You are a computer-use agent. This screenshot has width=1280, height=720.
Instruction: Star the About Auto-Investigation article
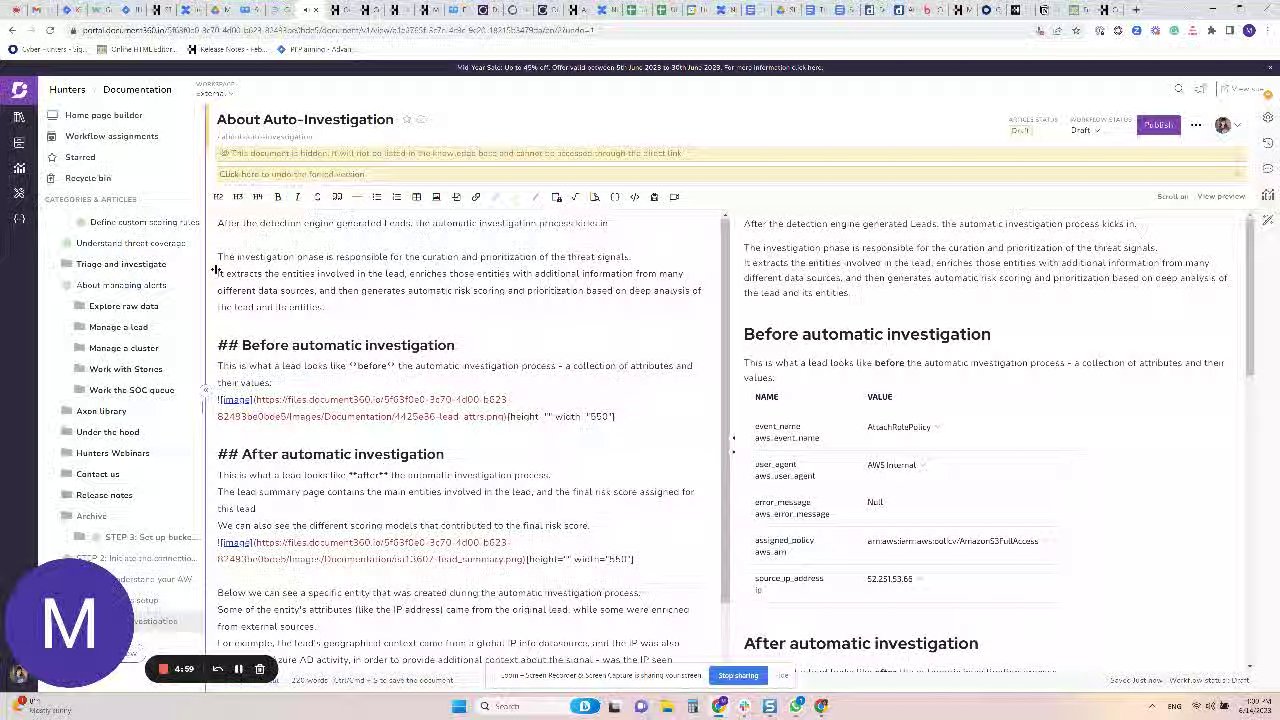[407, 120]
